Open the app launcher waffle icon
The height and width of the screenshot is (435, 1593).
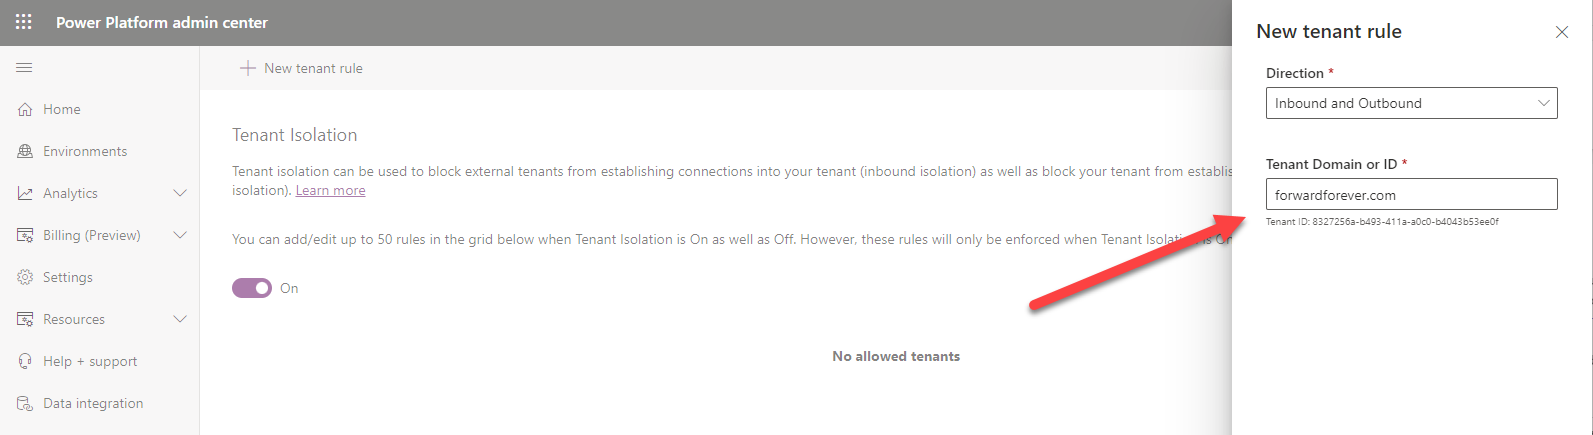tap(24, 22)
